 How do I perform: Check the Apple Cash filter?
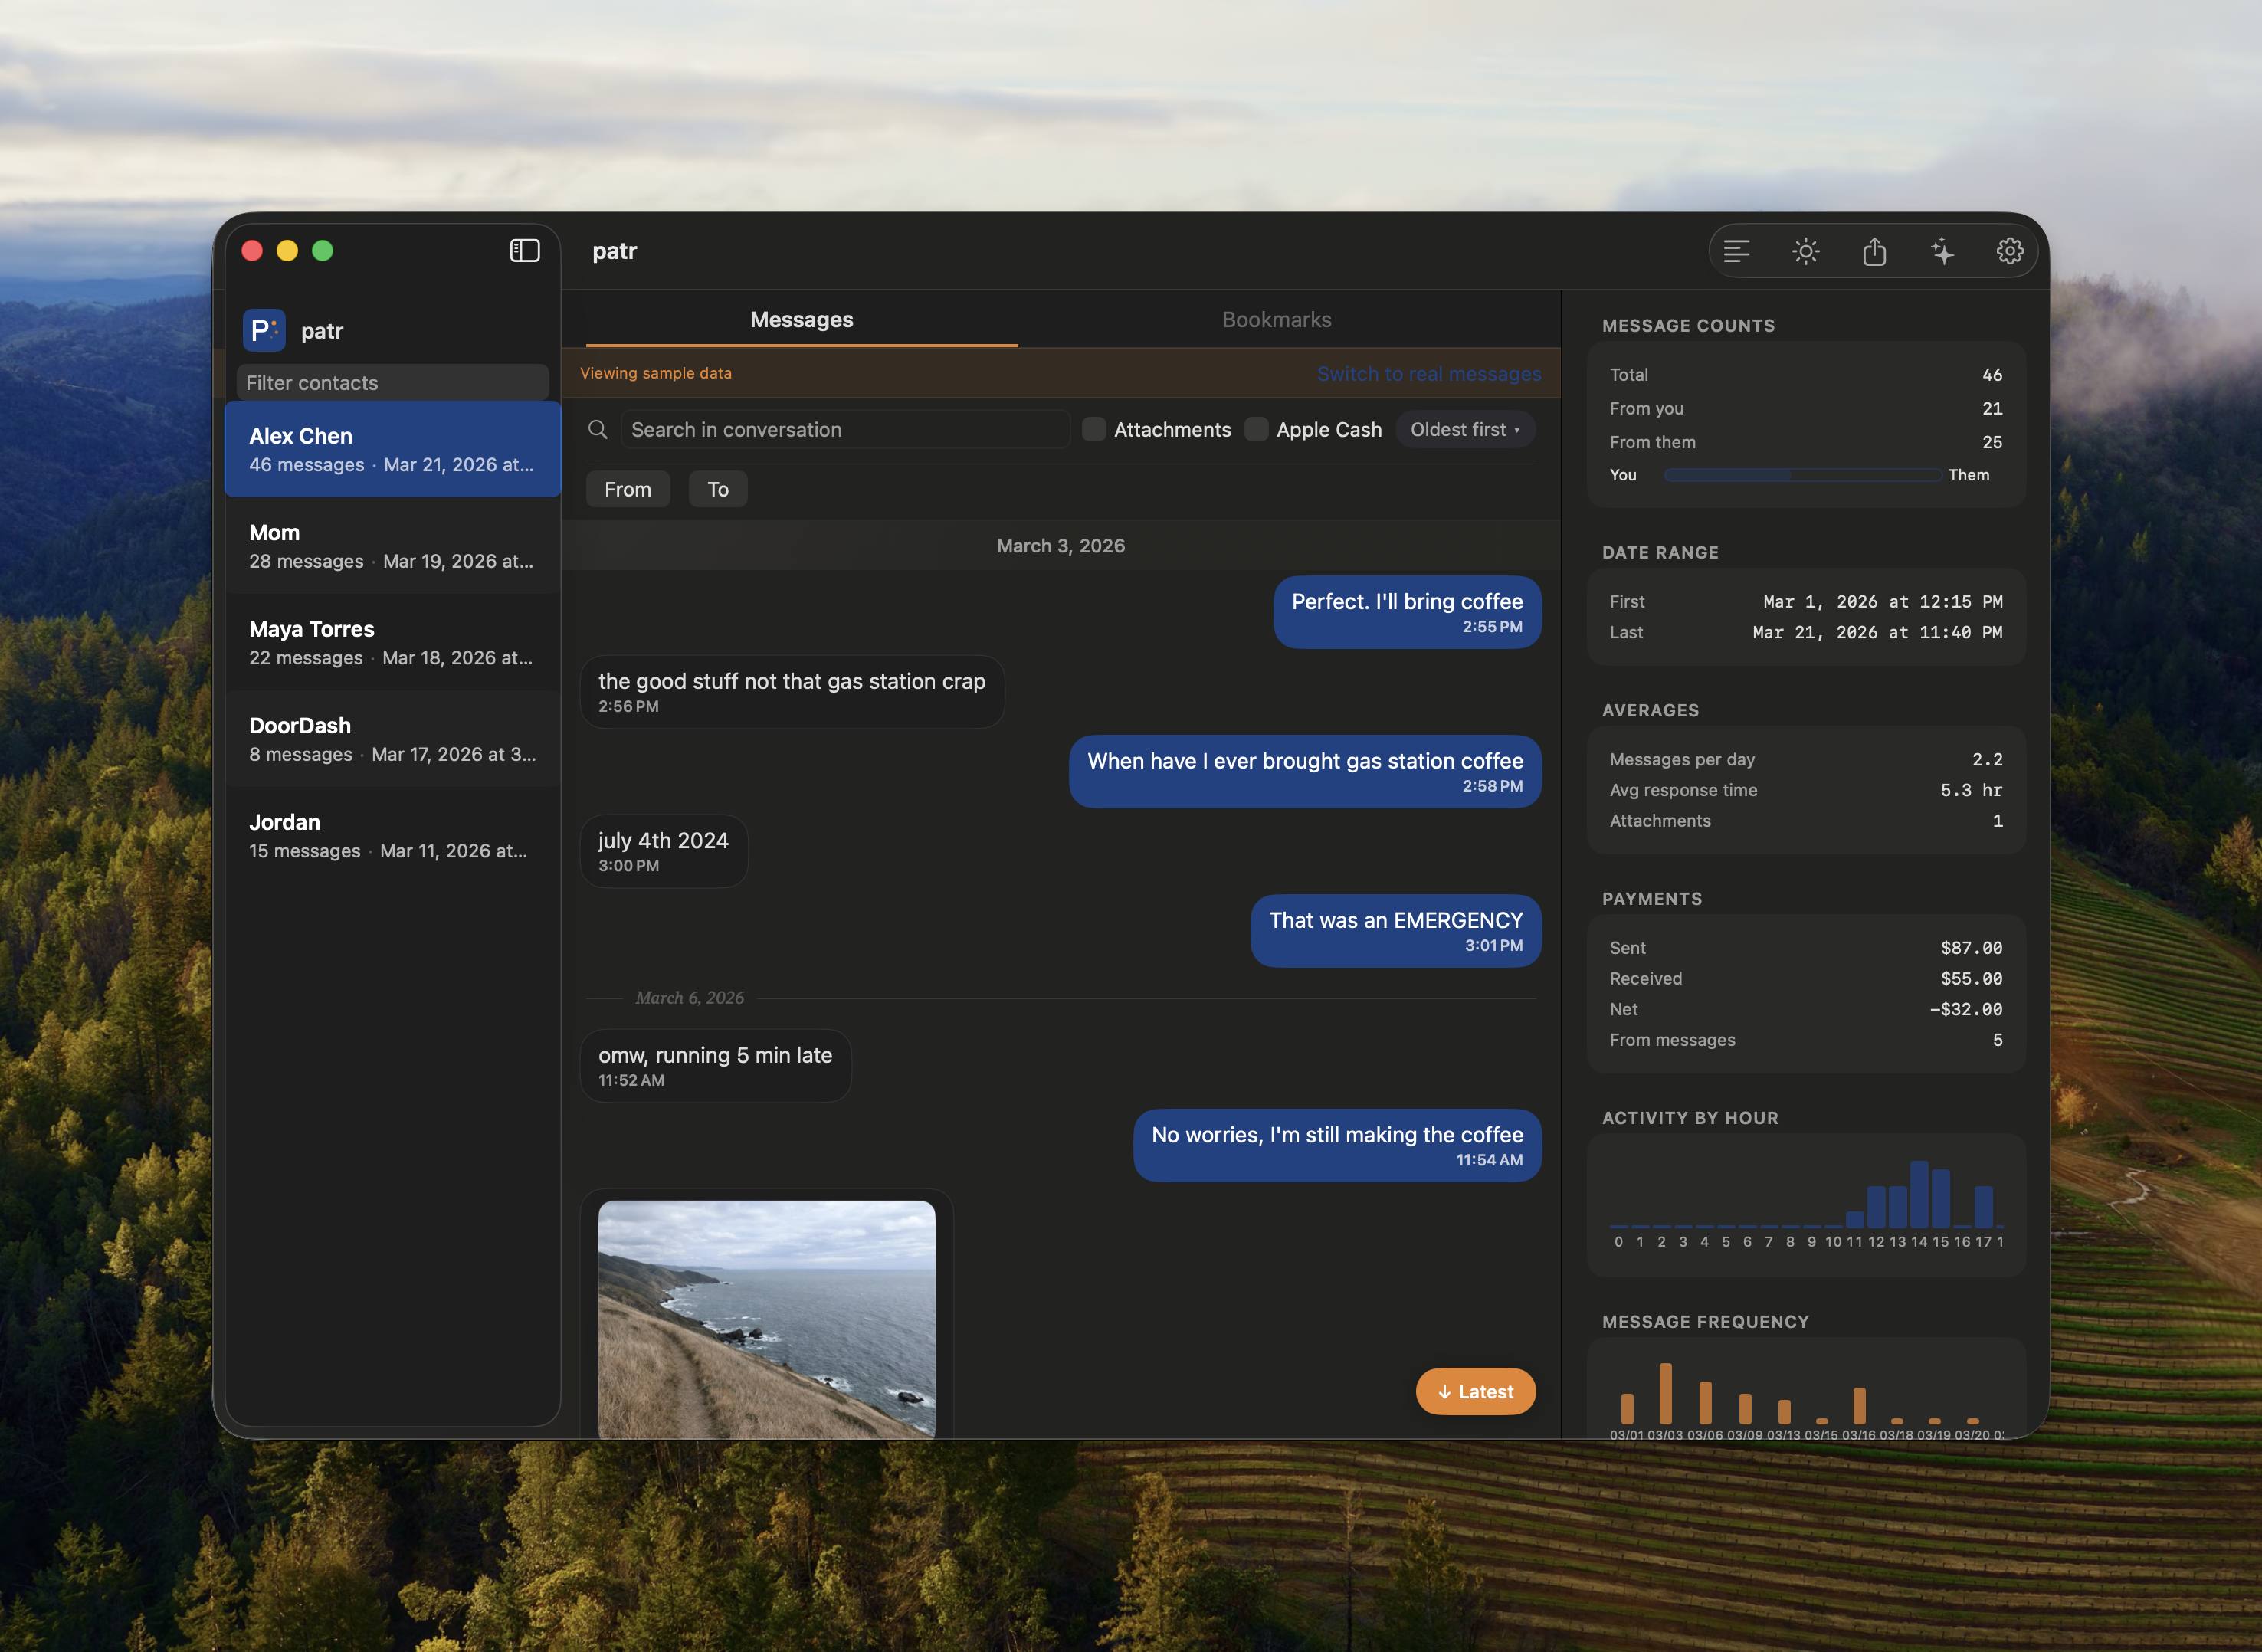[1256, 429]
